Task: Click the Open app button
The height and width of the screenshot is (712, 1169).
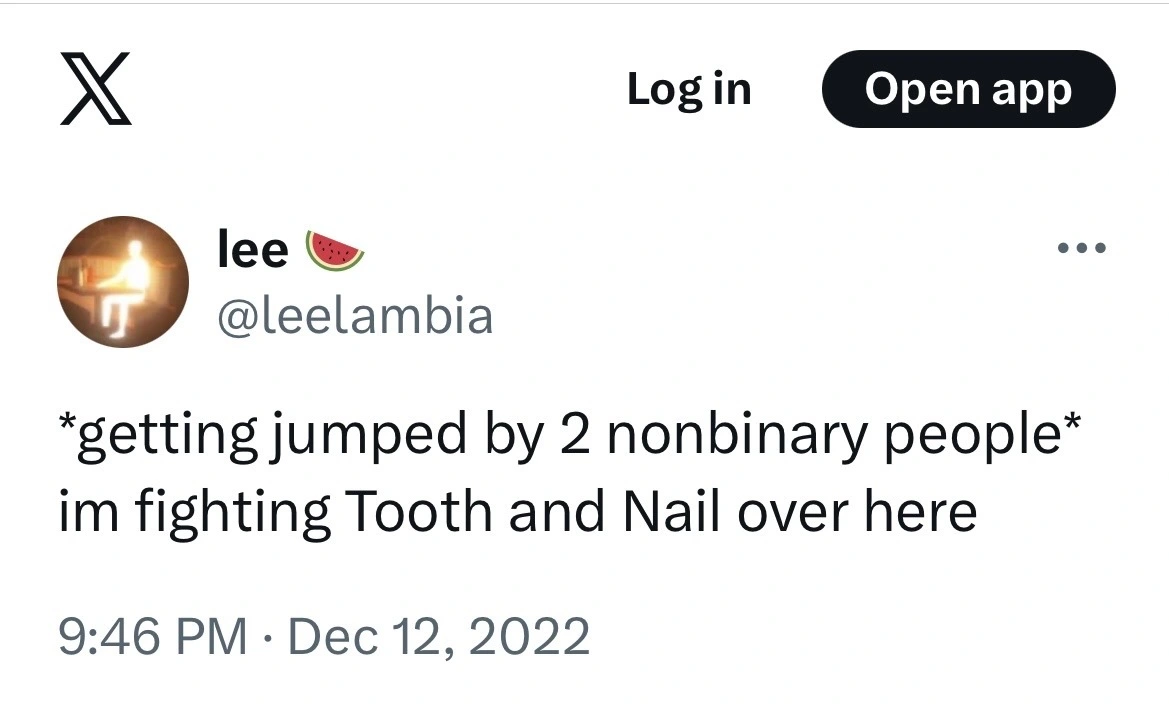Action: (967, 89)
